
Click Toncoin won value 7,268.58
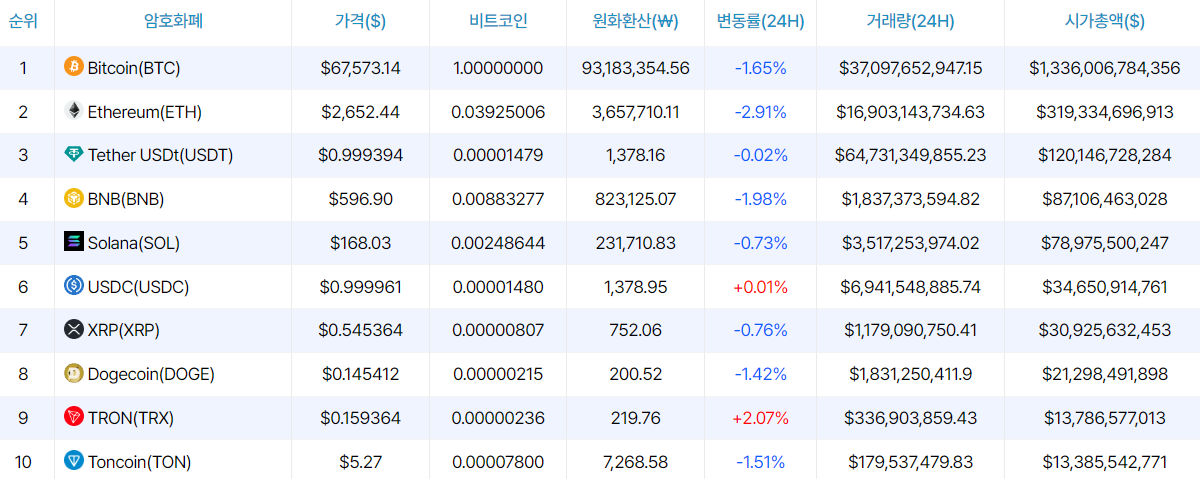pyautogui.click(x=636, y=462)
